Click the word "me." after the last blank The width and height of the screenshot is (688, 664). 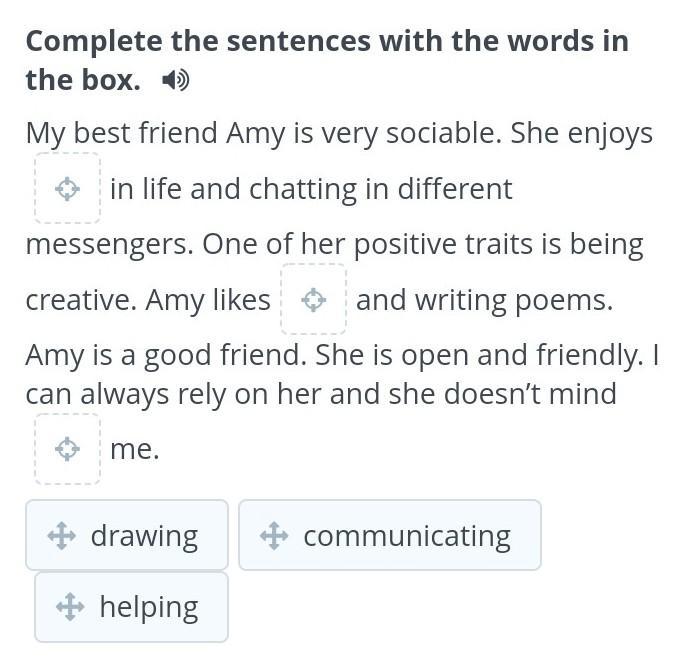(135, 449)
